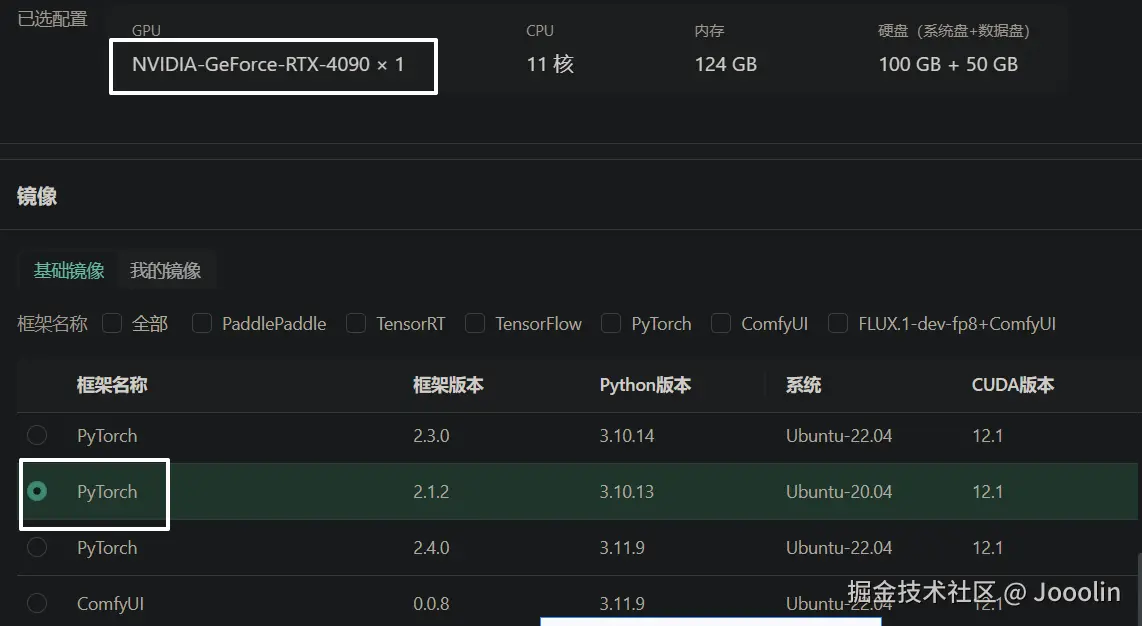
Task: Click the 已选配置 label
Action: [x=52, y=19]
